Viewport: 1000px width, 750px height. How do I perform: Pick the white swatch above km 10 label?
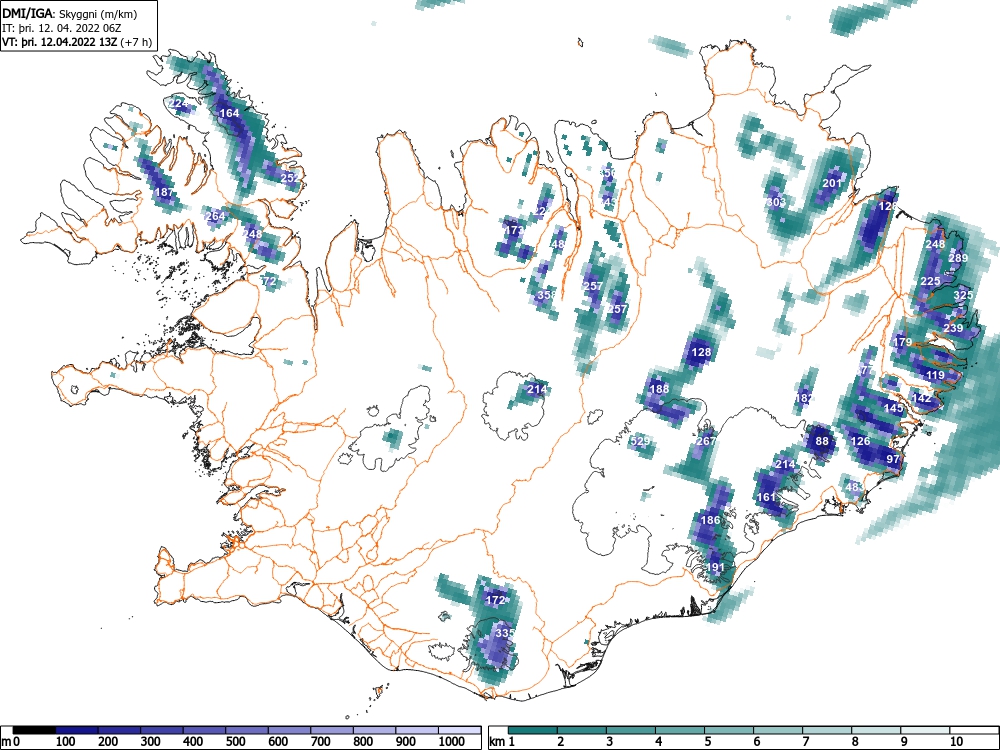tap(974, 730)
